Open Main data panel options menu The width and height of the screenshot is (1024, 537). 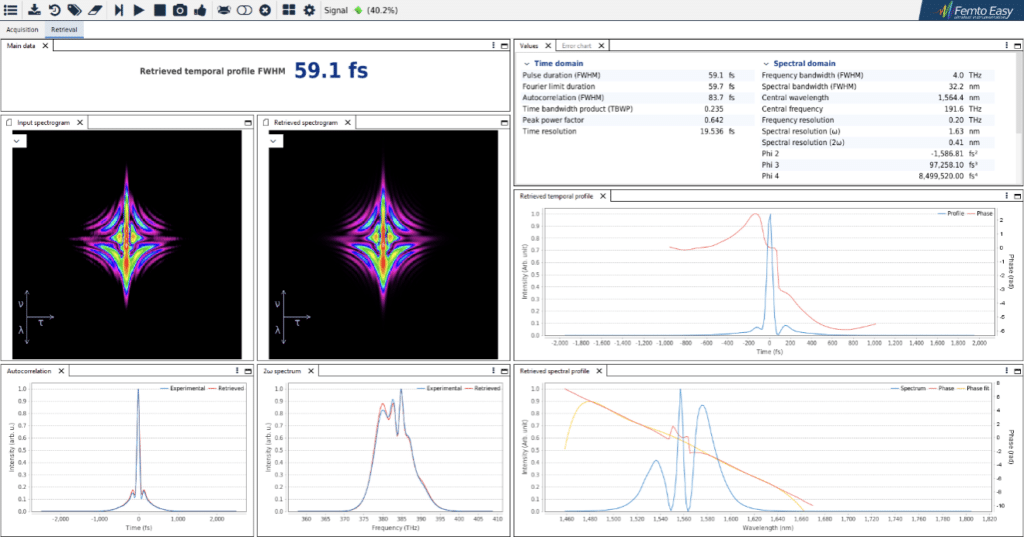tap(493, 46)
